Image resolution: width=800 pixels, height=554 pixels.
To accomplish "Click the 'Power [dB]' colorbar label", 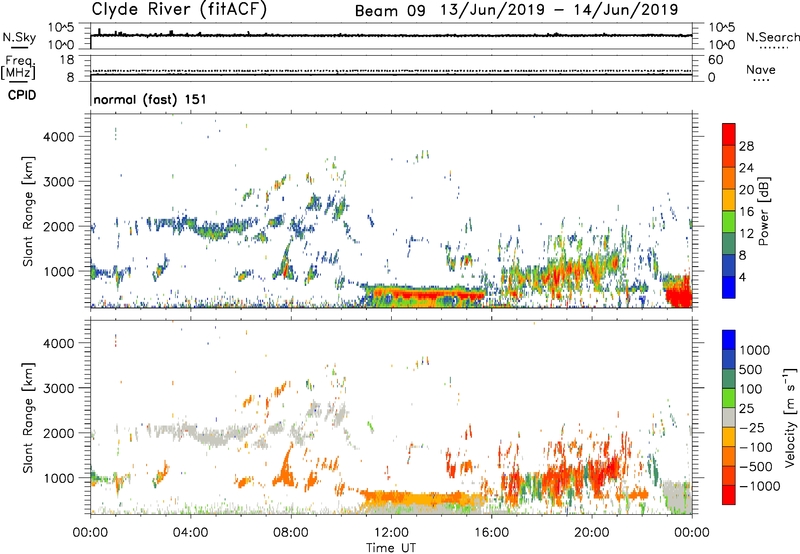I will point(763,211).
